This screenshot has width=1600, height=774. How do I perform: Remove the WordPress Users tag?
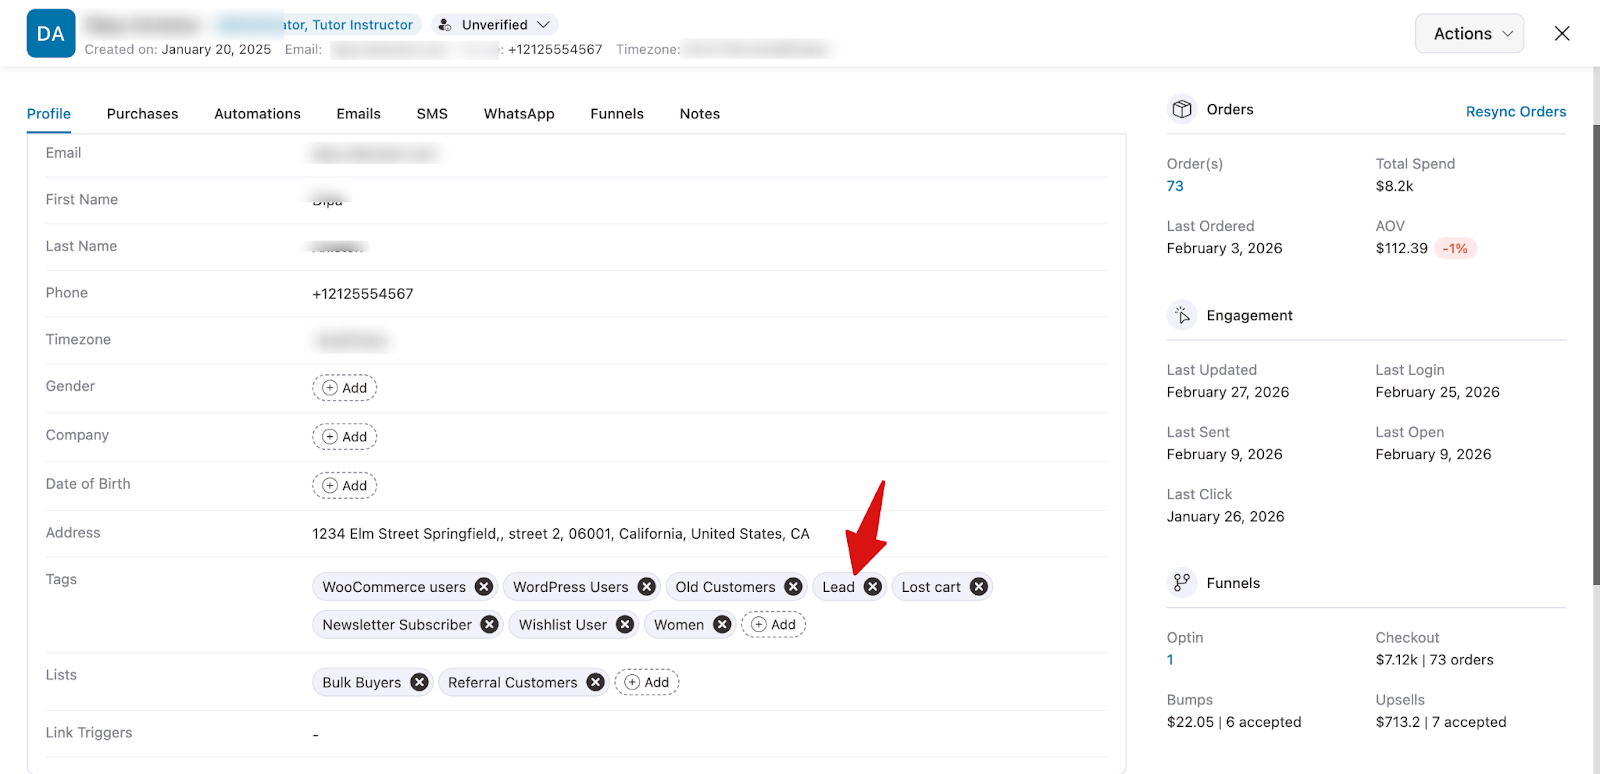(x=647, y=587)
